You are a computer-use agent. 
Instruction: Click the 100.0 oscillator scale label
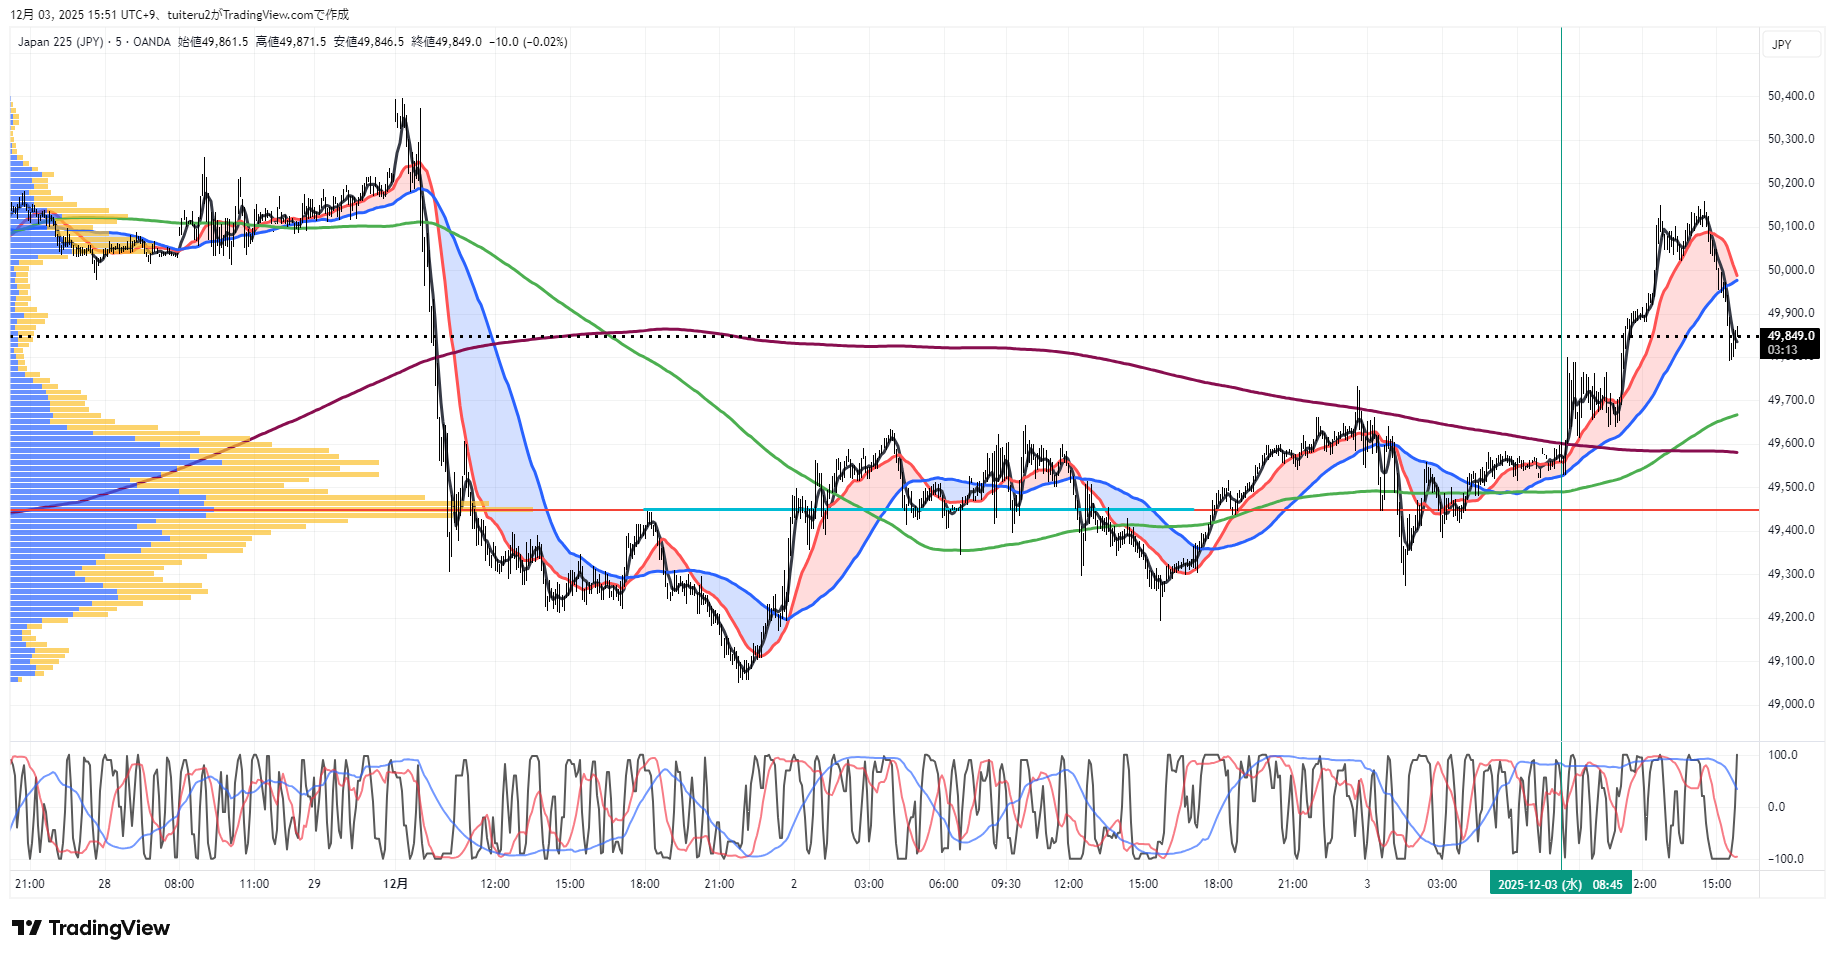1782,755
